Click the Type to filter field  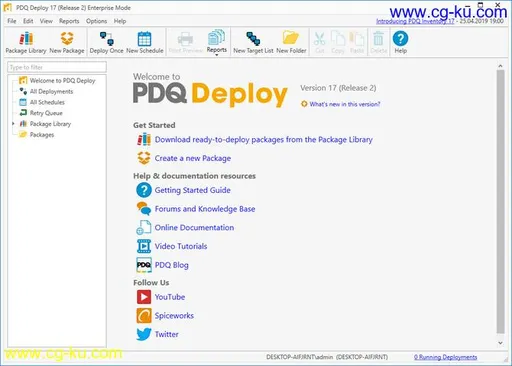[x=57, y=67]
